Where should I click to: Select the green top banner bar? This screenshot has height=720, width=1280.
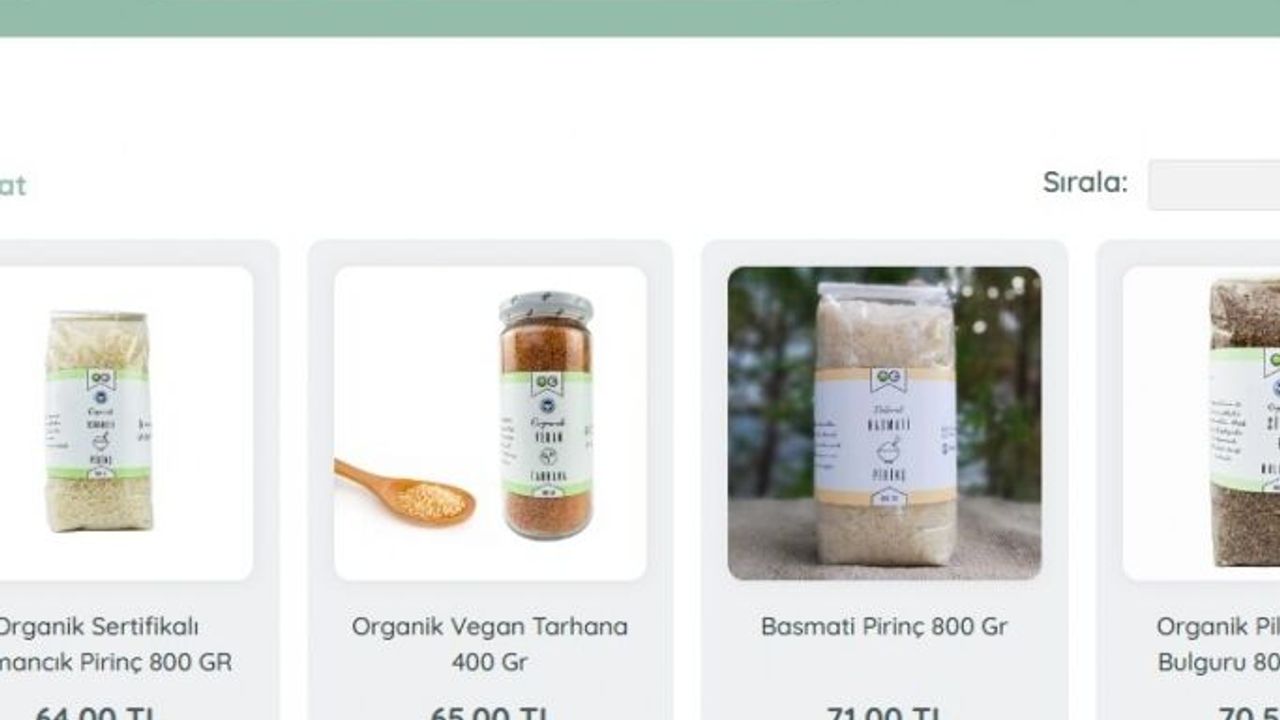pos(640,18)
